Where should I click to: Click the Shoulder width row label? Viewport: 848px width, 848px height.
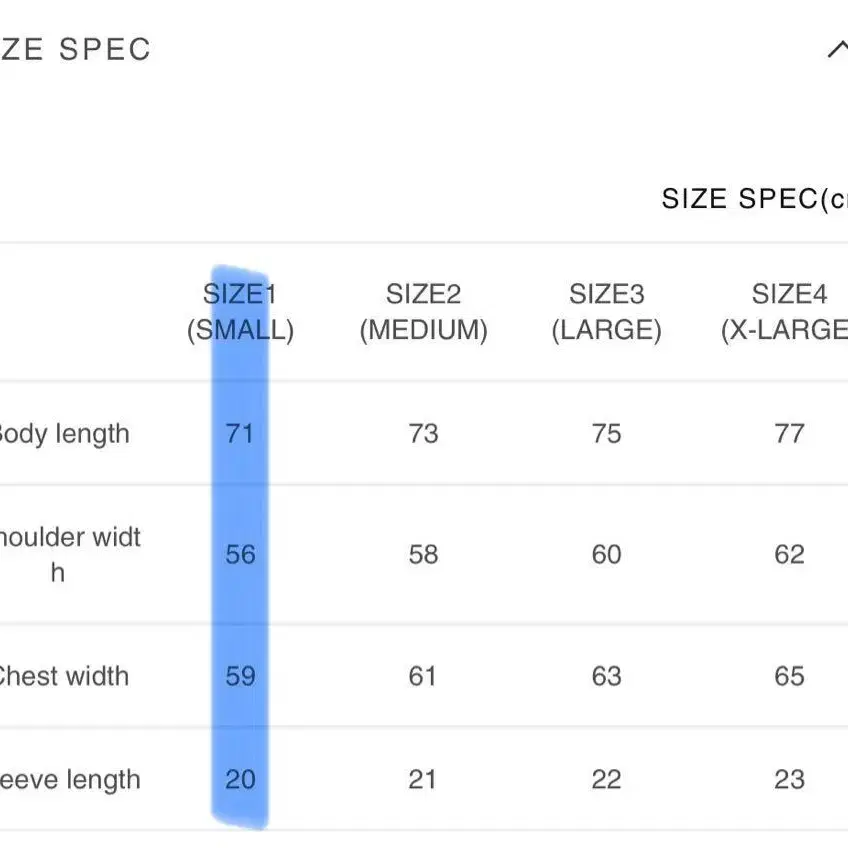point(70,554)
